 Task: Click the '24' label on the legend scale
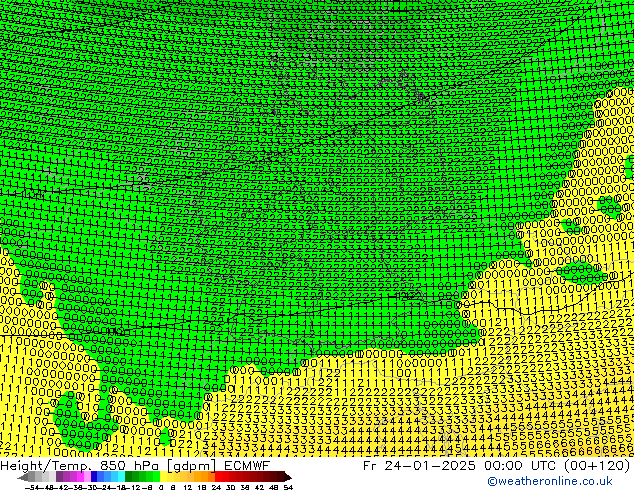click(216, 487)
